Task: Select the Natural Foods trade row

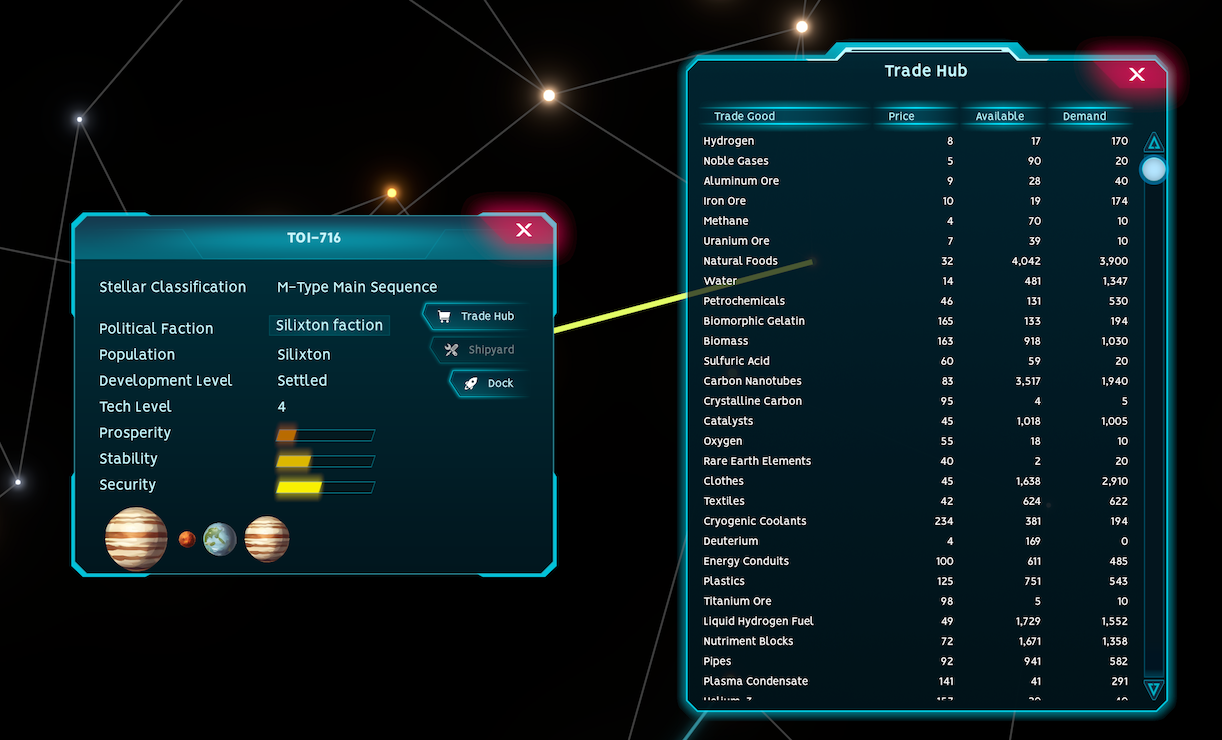Action: coord(740,261)
